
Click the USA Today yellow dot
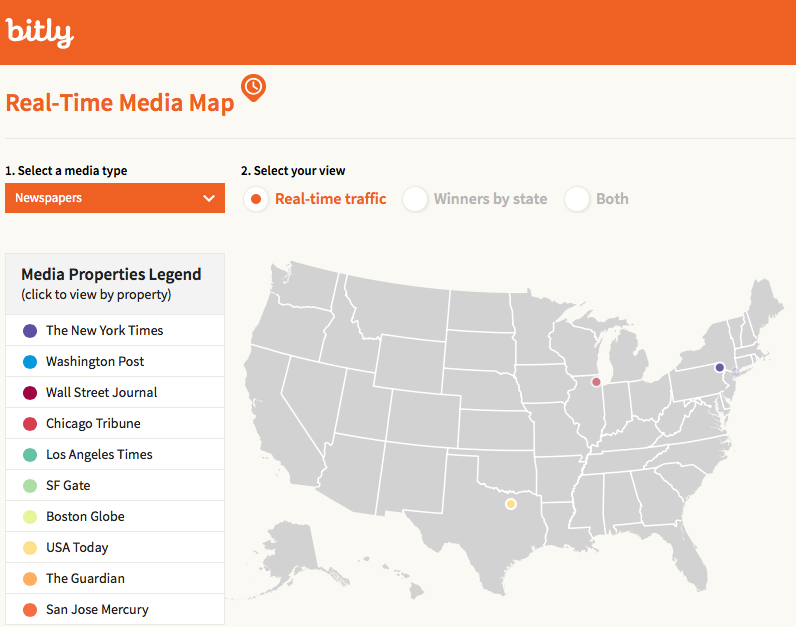tap(30, 548)
